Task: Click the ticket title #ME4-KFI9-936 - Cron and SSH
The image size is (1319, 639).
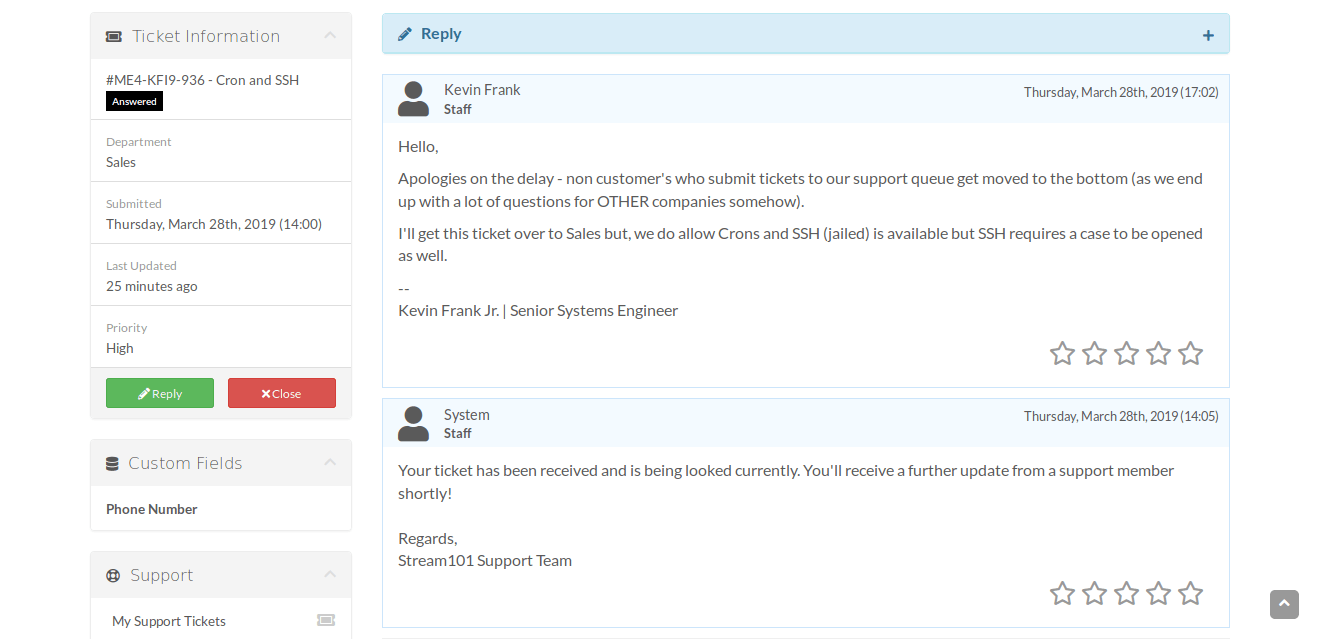Action: (203, 80)
